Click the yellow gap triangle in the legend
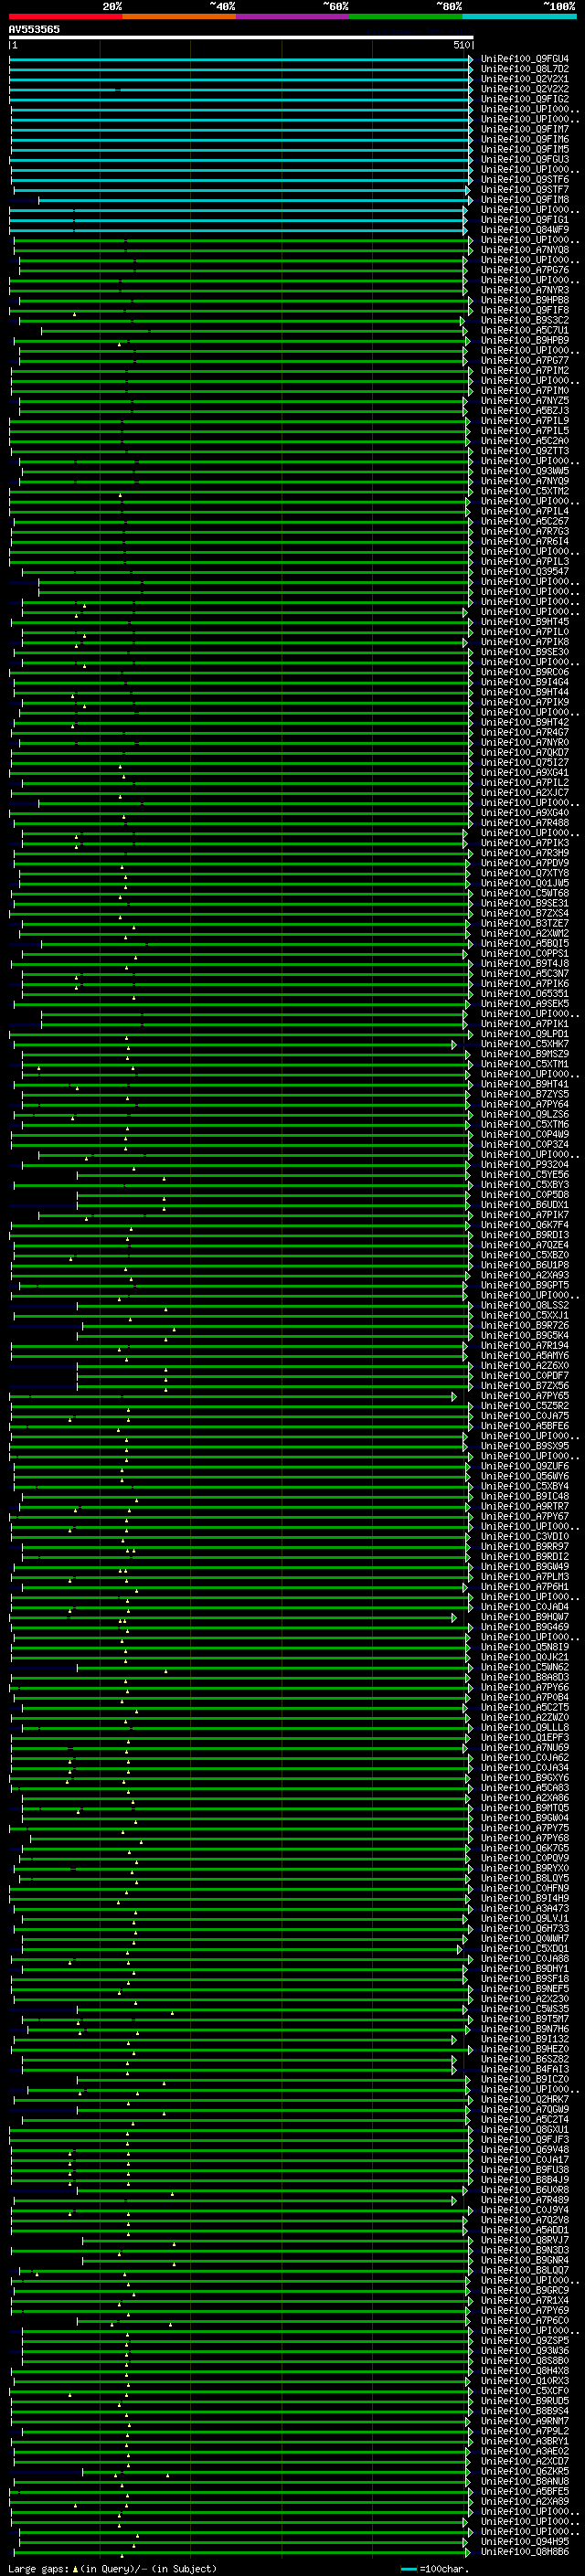 [75, 2568]
